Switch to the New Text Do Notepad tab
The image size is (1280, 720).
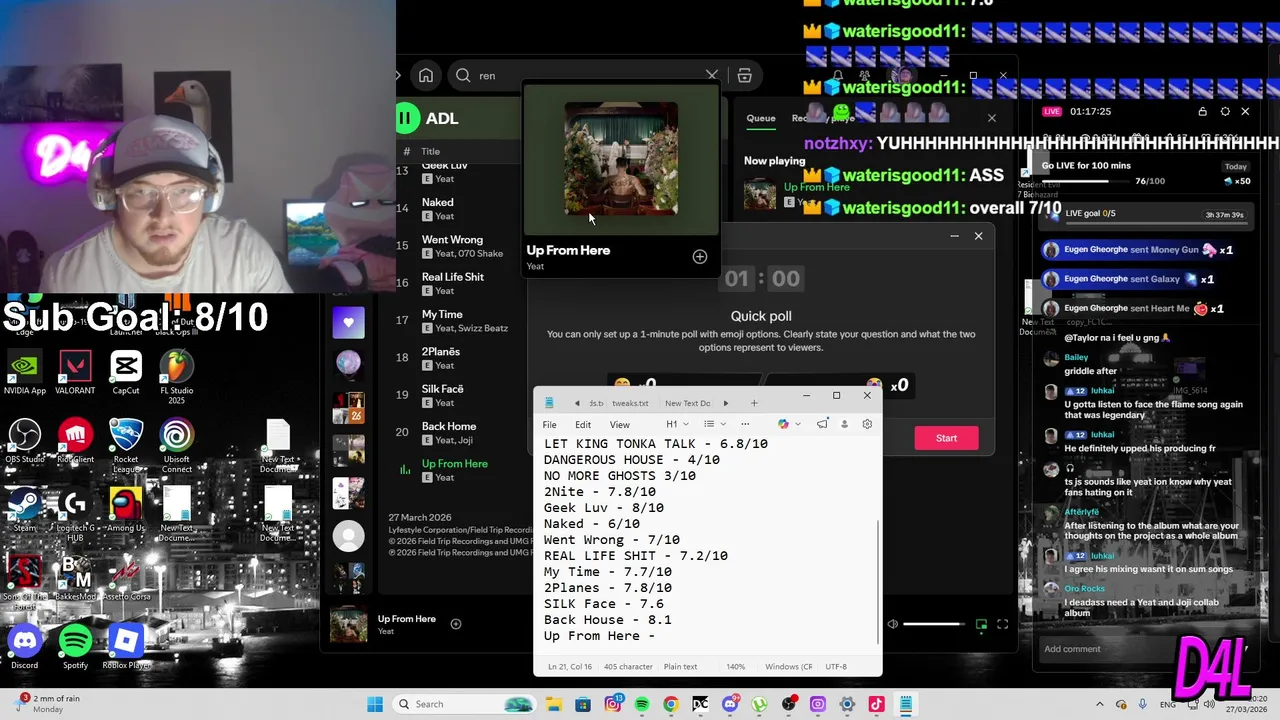coord(688,403)
